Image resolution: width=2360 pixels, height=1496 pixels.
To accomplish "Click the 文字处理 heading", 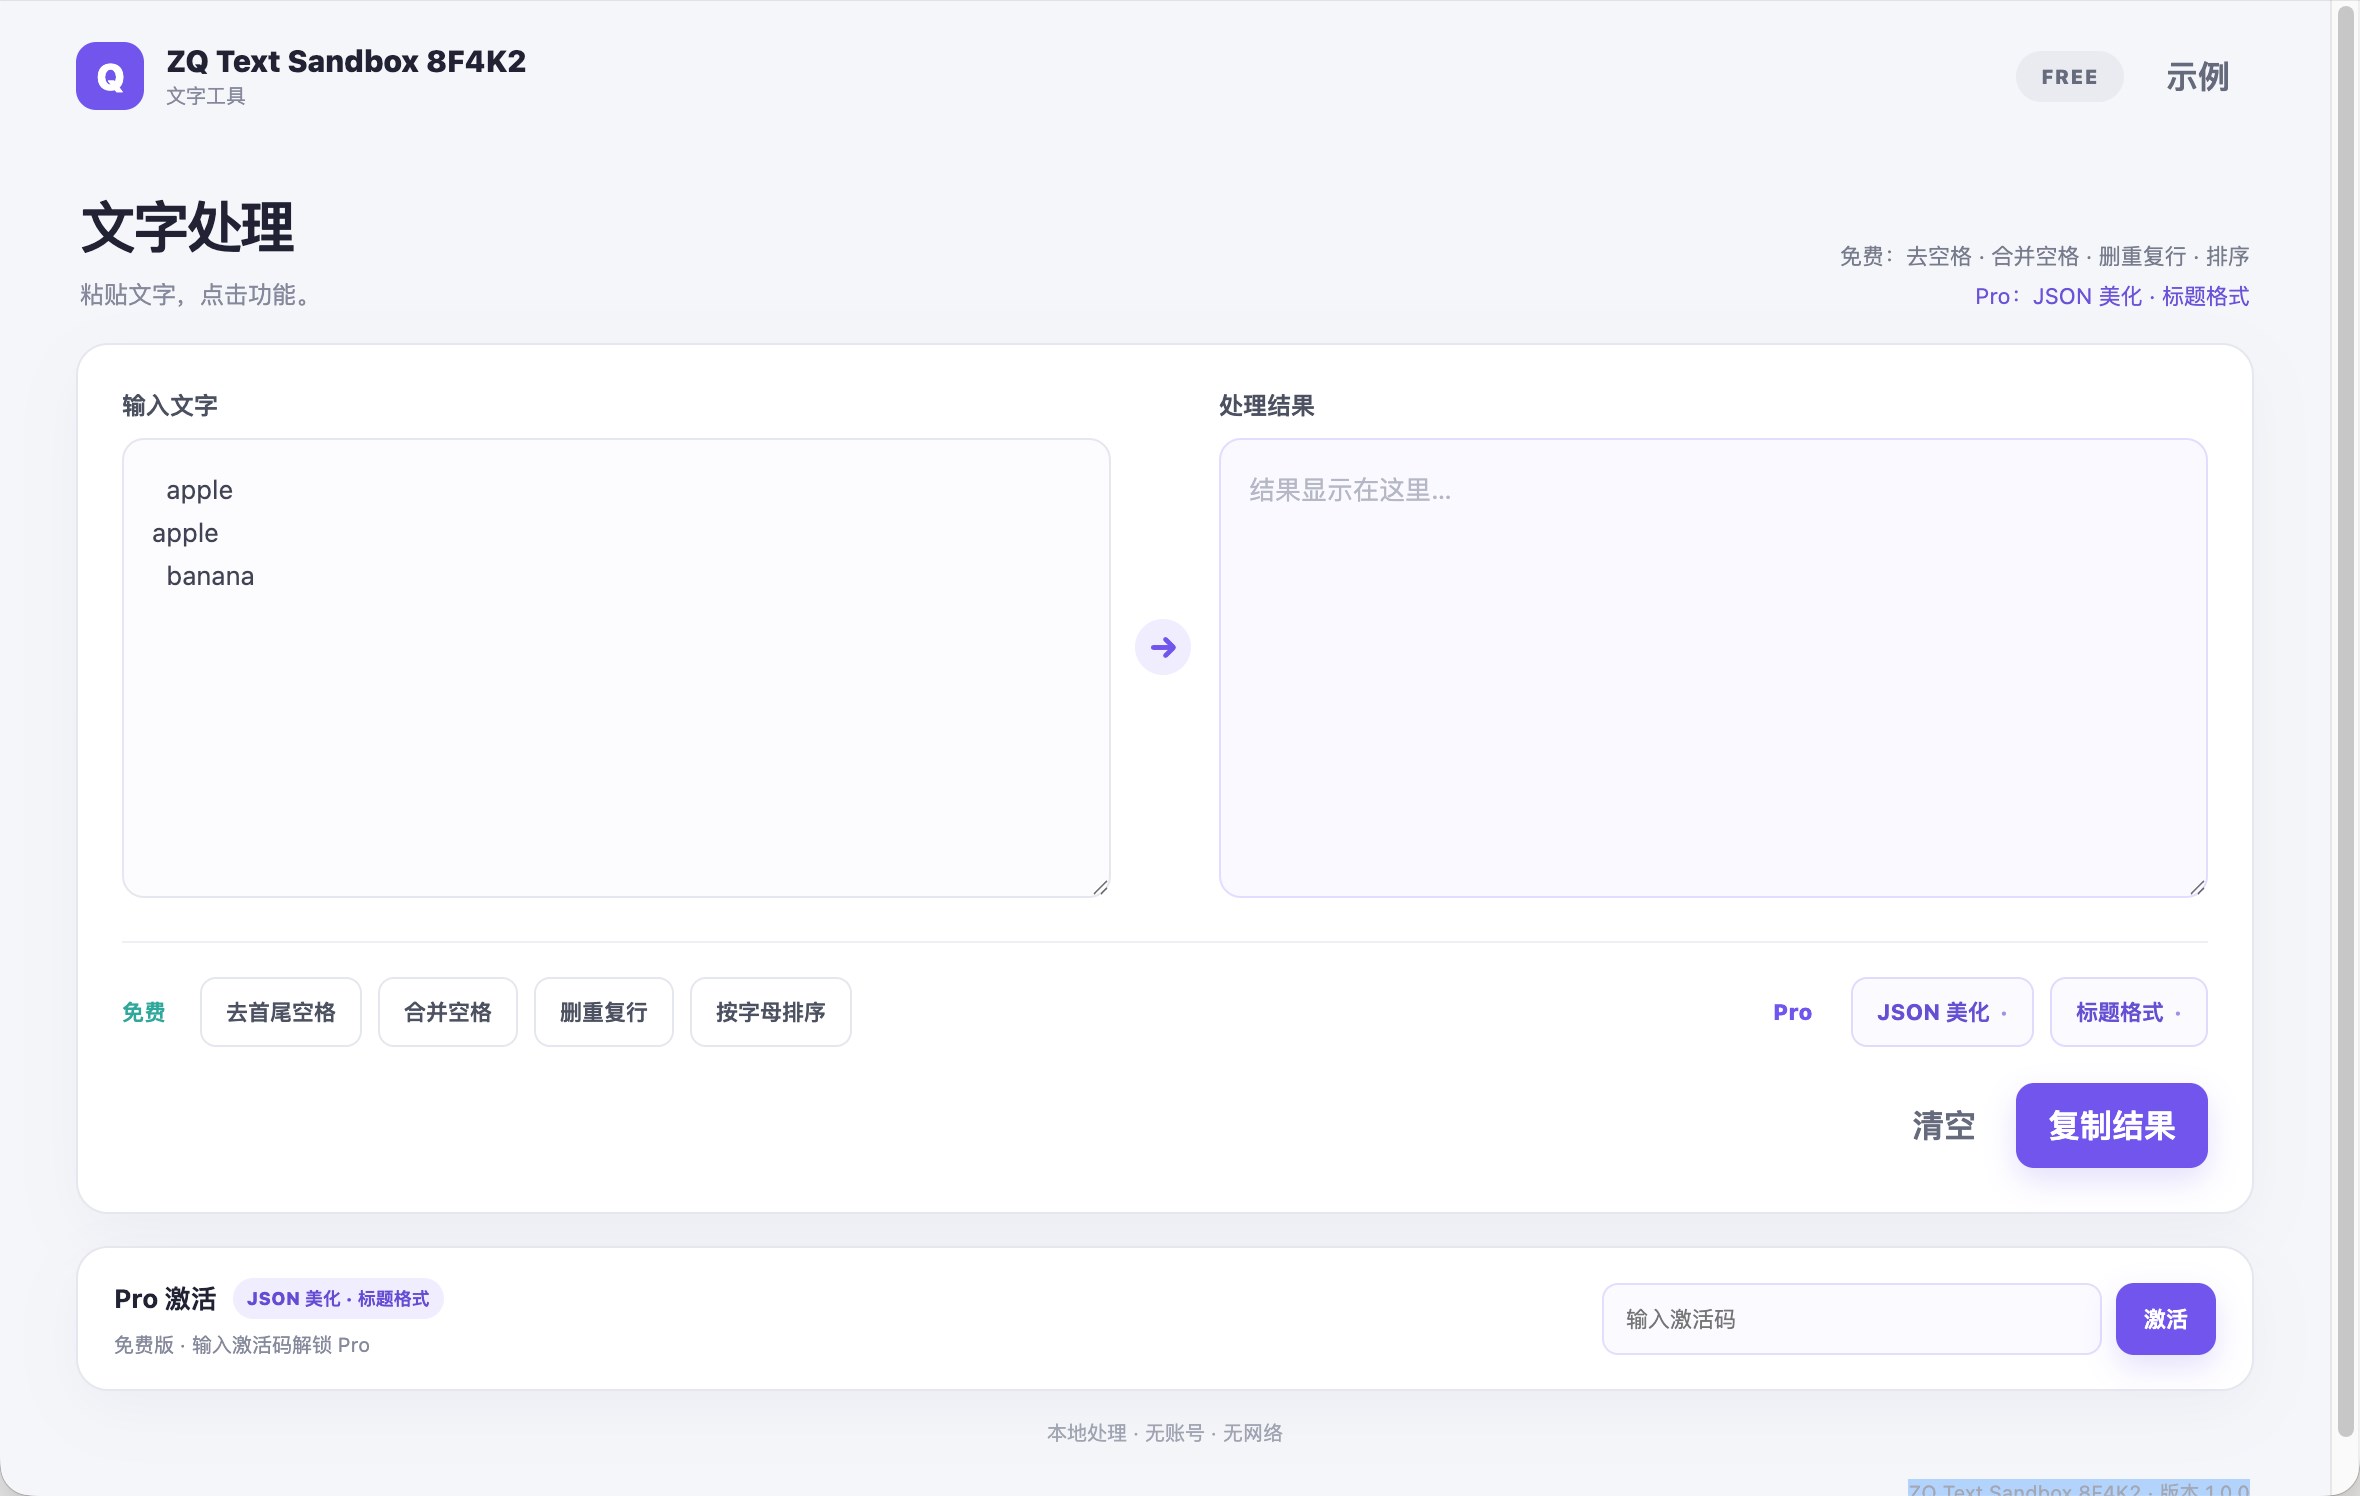I will coord(188,228).
